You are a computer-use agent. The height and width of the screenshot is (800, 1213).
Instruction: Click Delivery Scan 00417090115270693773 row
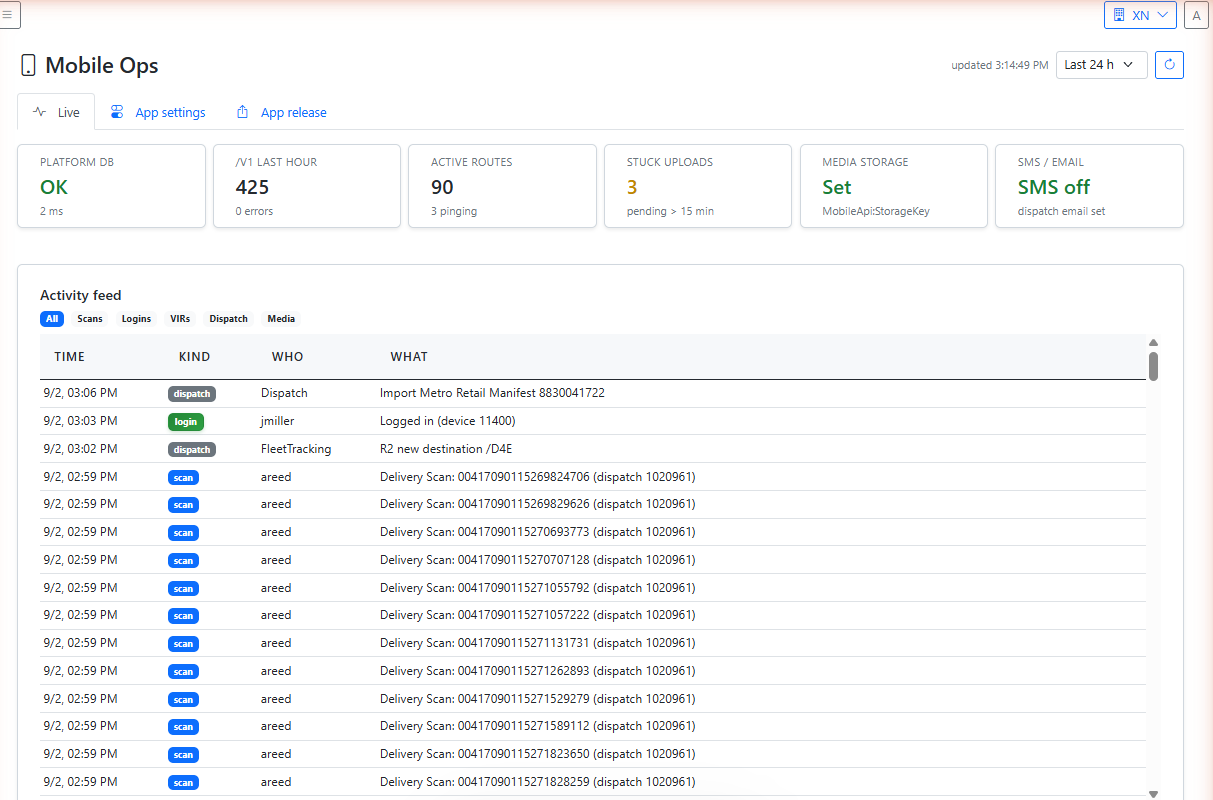593,532
